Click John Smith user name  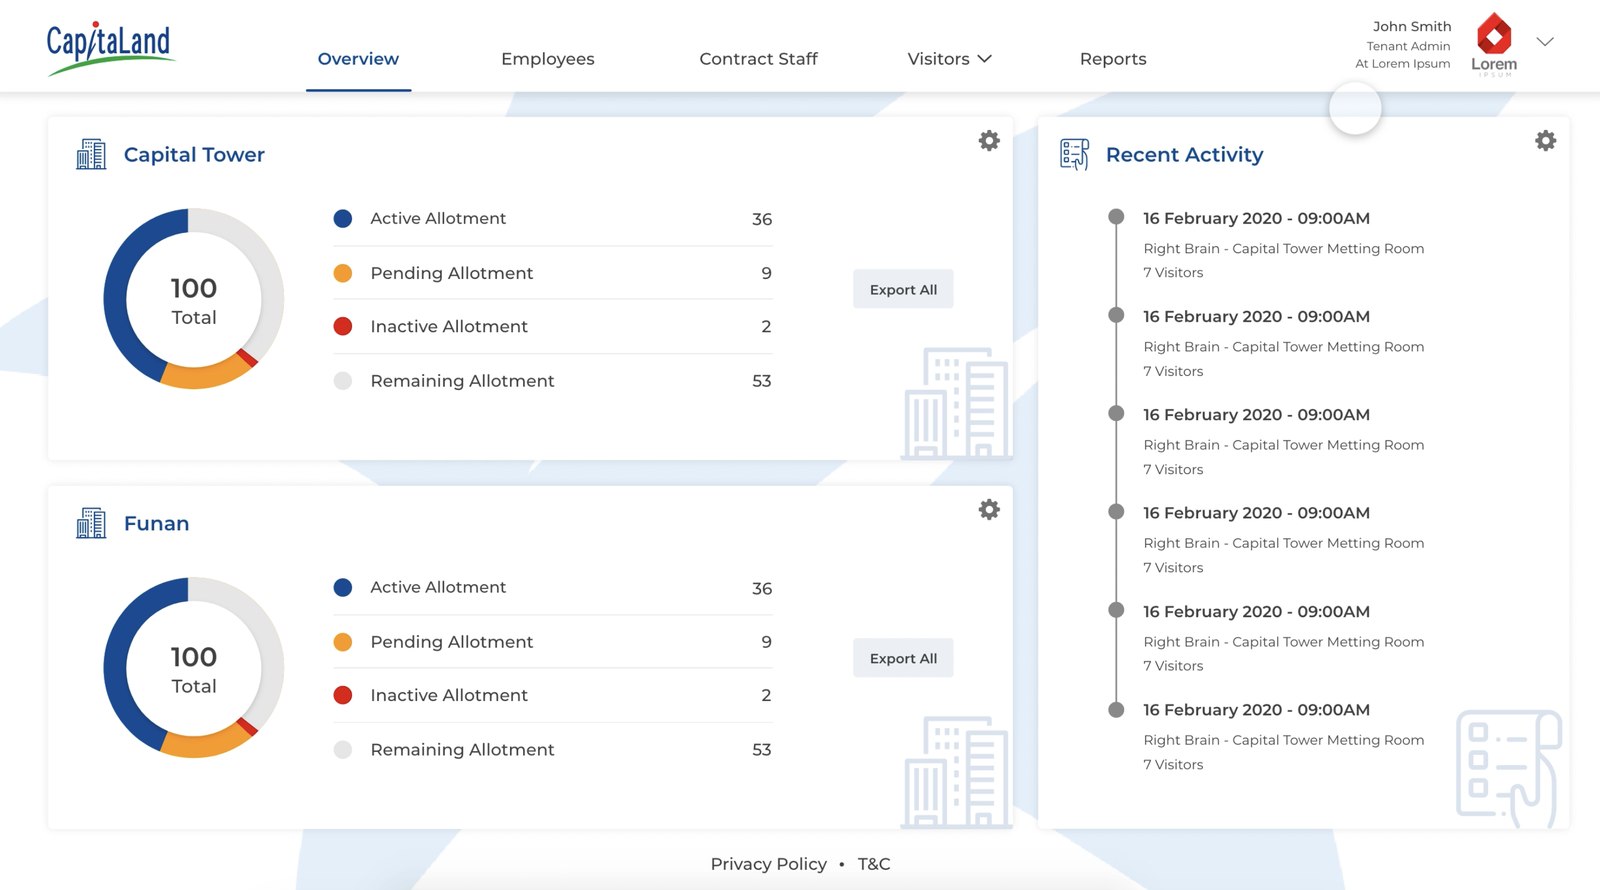tap(1412, 27)
